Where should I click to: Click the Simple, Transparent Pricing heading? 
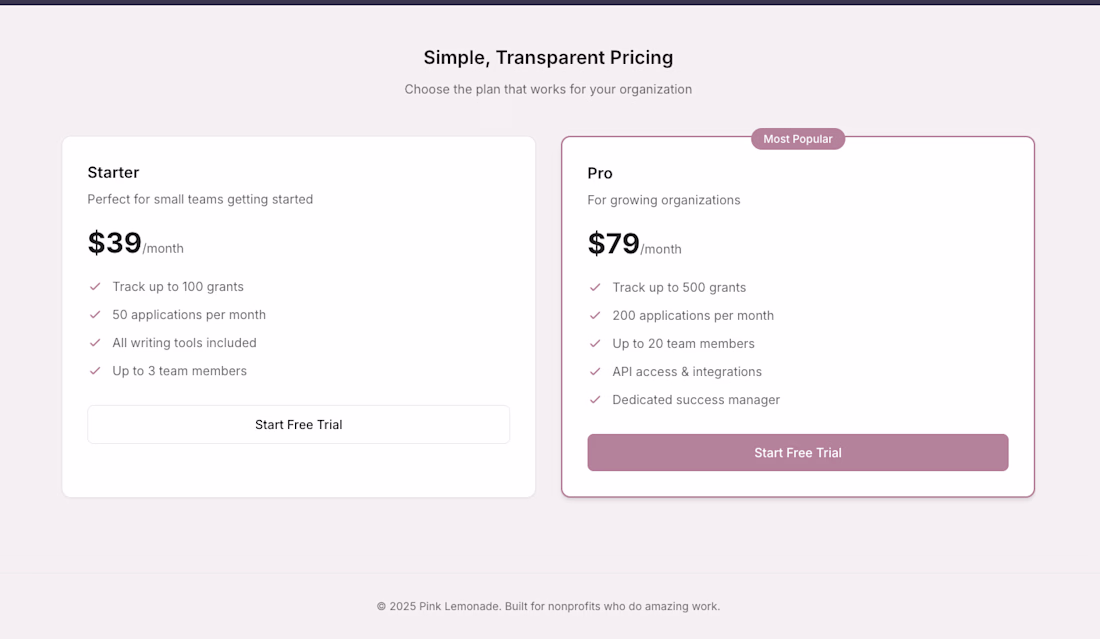coord(548,58)
